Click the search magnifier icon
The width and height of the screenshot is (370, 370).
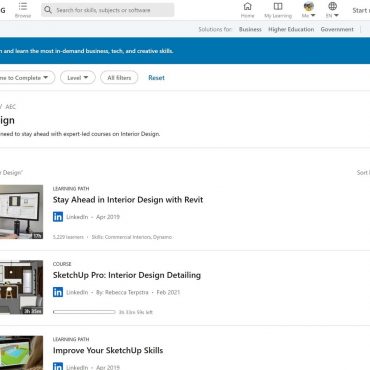coord(48,10)
